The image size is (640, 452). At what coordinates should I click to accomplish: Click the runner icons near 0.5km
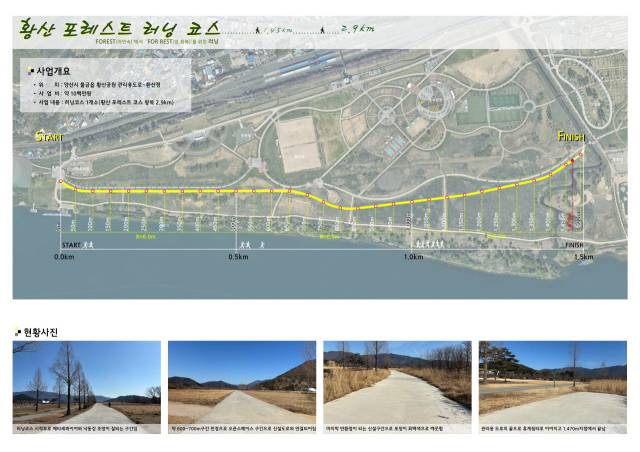pyautogui.click(x=252, y=244)
